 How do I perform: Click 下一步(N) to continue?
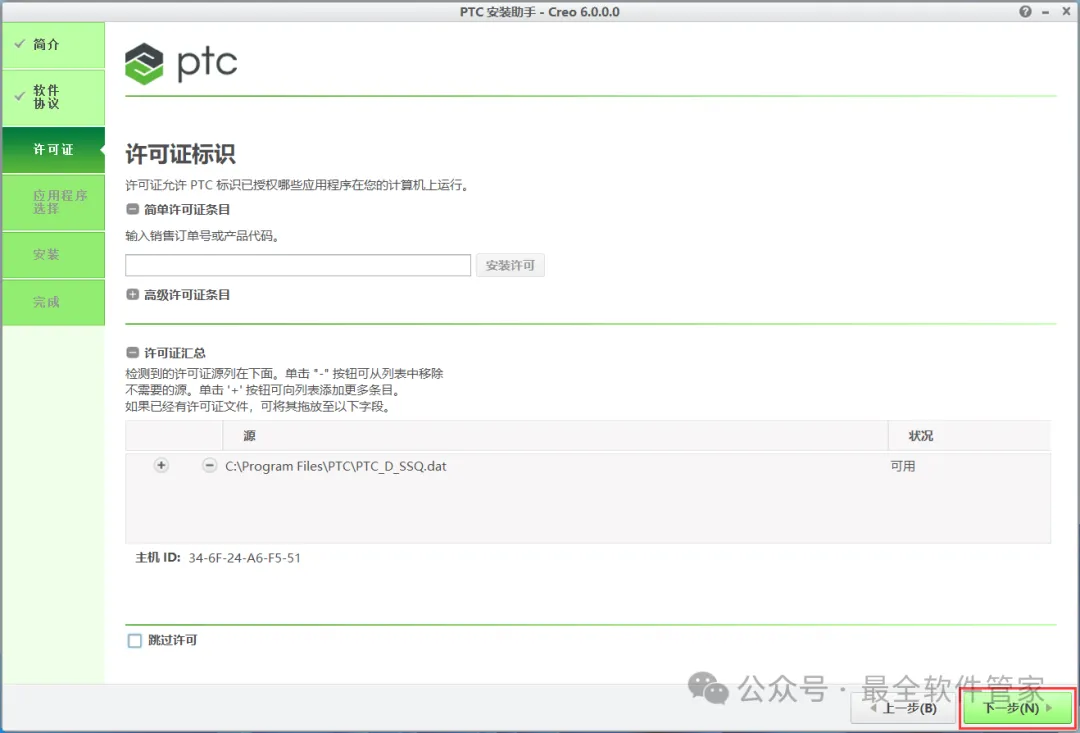(x=1018, y=708)
